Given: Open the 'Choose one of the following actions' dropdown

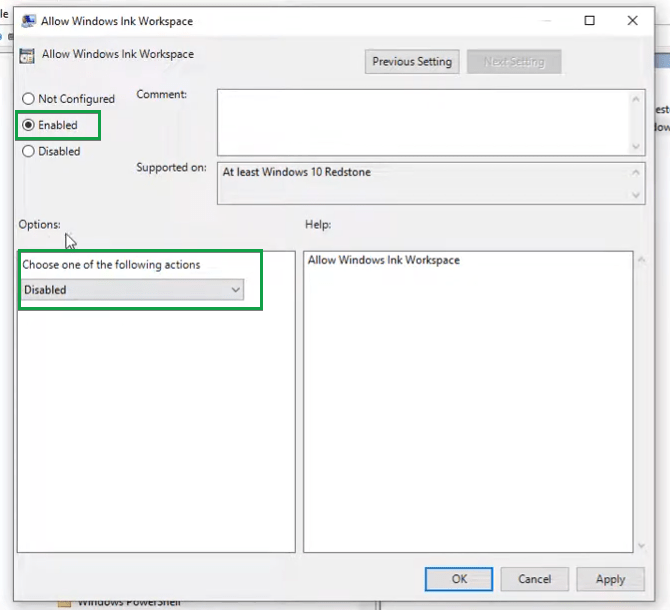Looking at the screenshot, I should tap(132, 290).
